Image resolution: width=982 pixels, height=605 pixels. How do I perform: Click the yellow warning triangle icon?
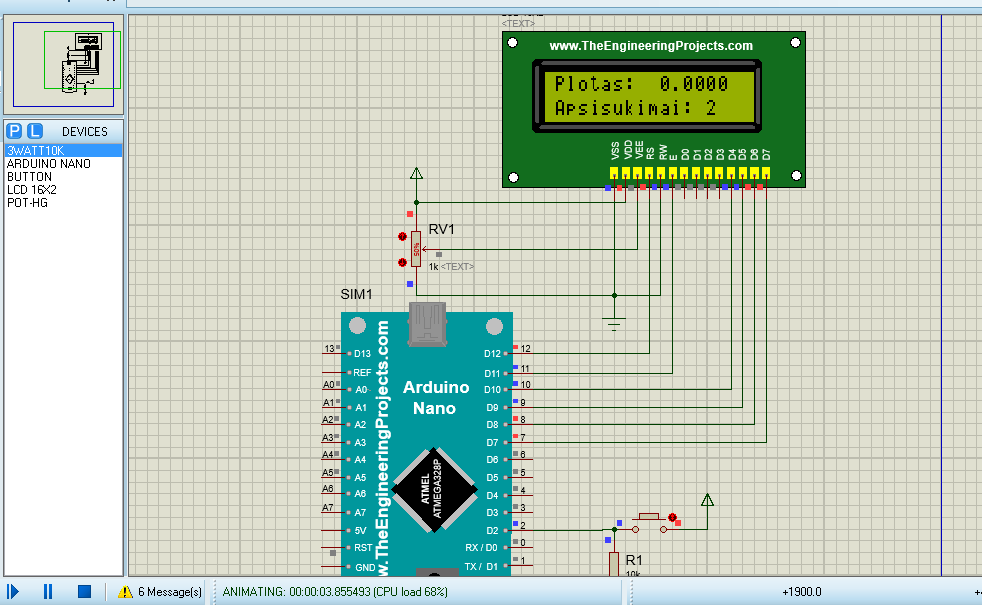click(125, 592)
